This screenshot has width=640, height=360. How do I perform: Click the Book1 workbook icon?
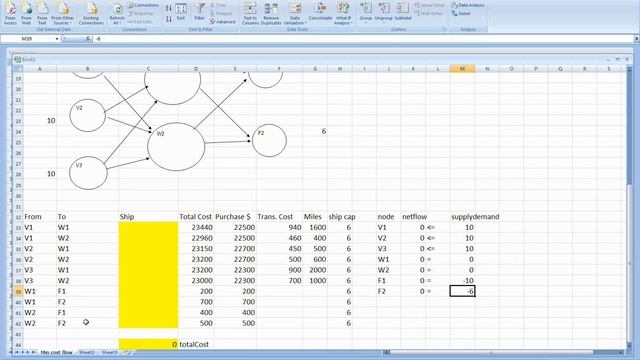[x=17, y=59]
